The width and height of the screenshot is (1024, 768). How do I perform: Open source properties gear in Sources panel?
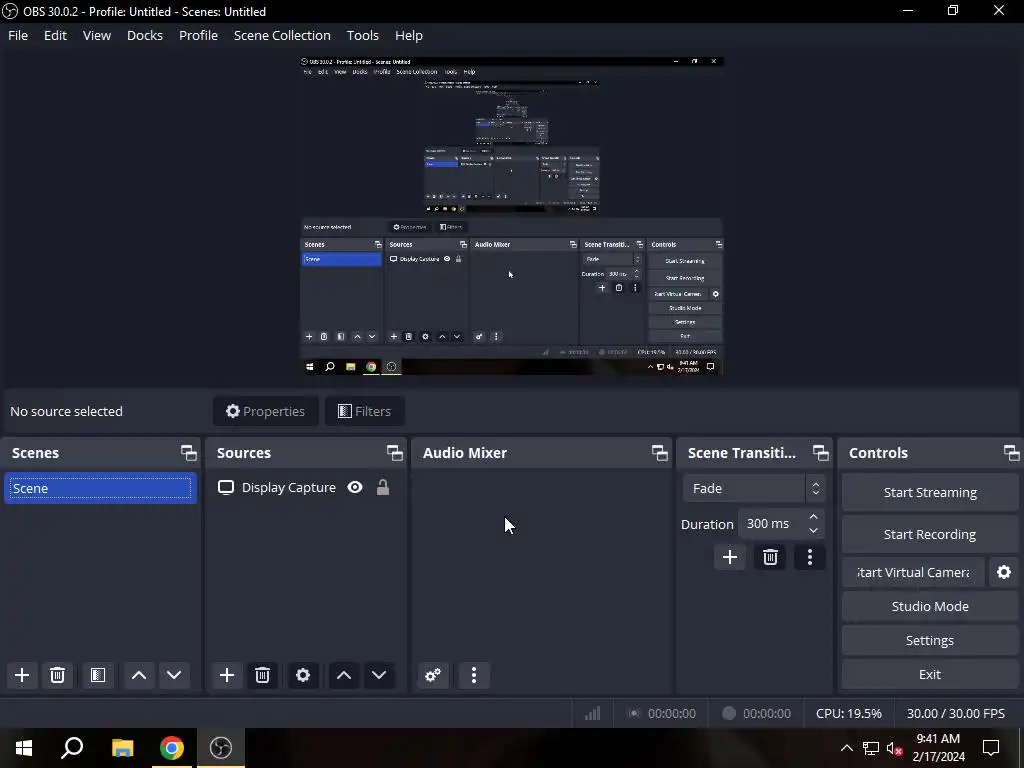(x=303, y=675)
